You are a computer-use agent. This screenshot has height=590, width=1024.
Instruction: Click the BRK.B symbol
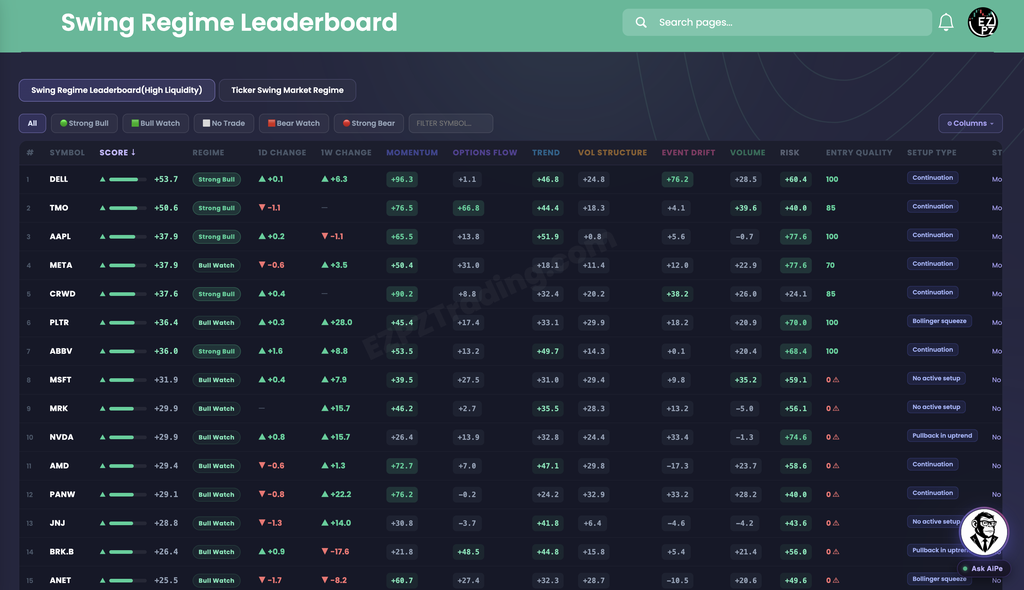pos(61,552)
